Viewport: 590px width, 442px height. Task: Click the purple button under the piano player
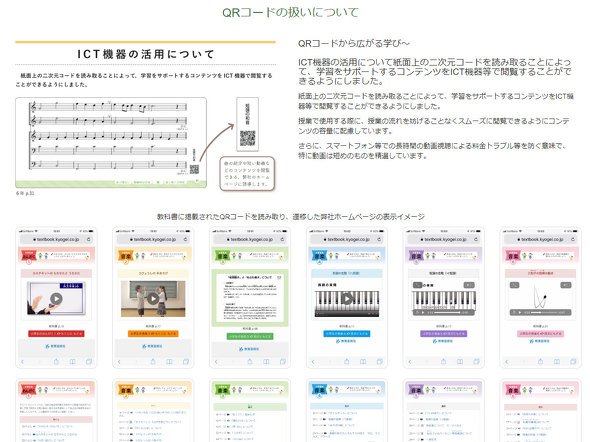[x=444, y=334]
